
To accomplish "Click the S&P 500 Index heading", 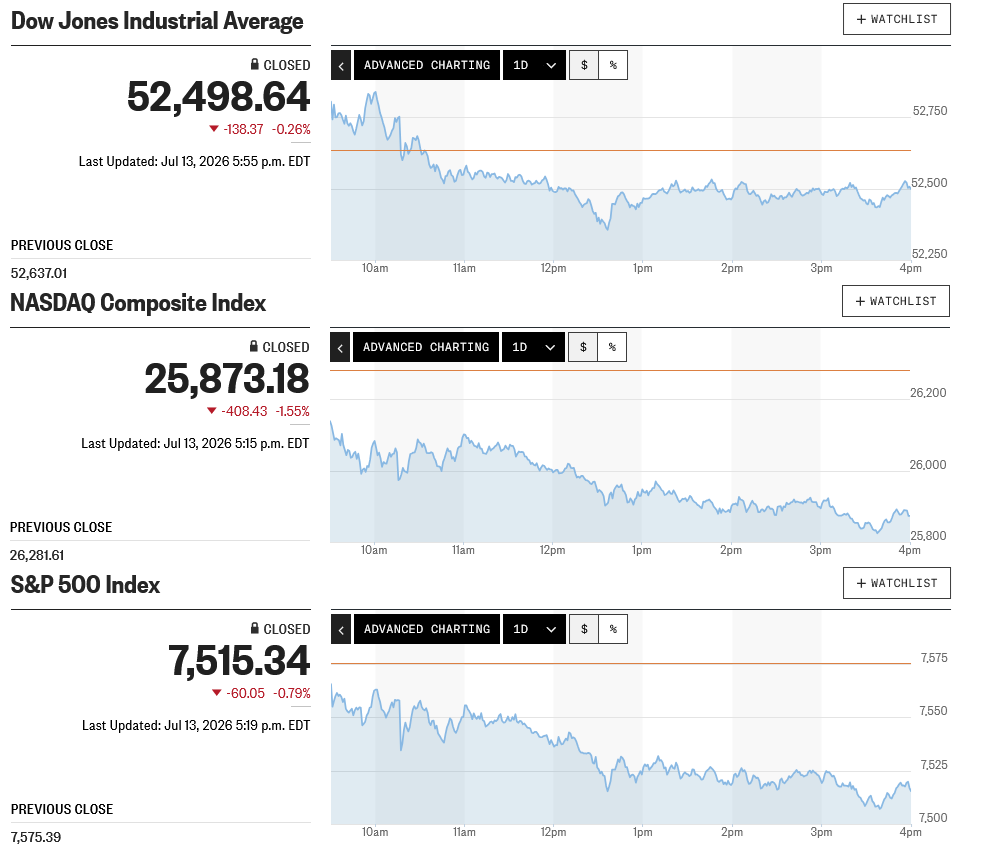I will click(x=86, y=585).
